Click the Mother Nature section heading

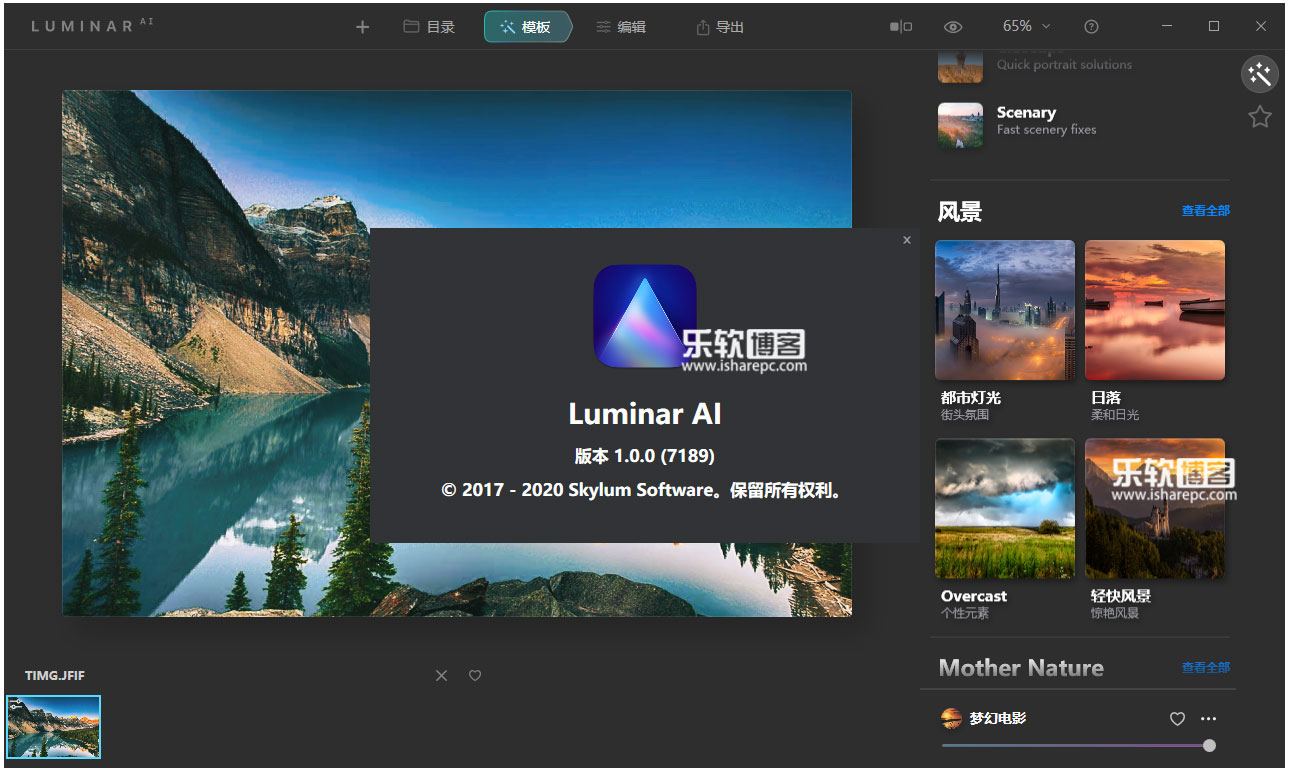(x=1021, y=668)
